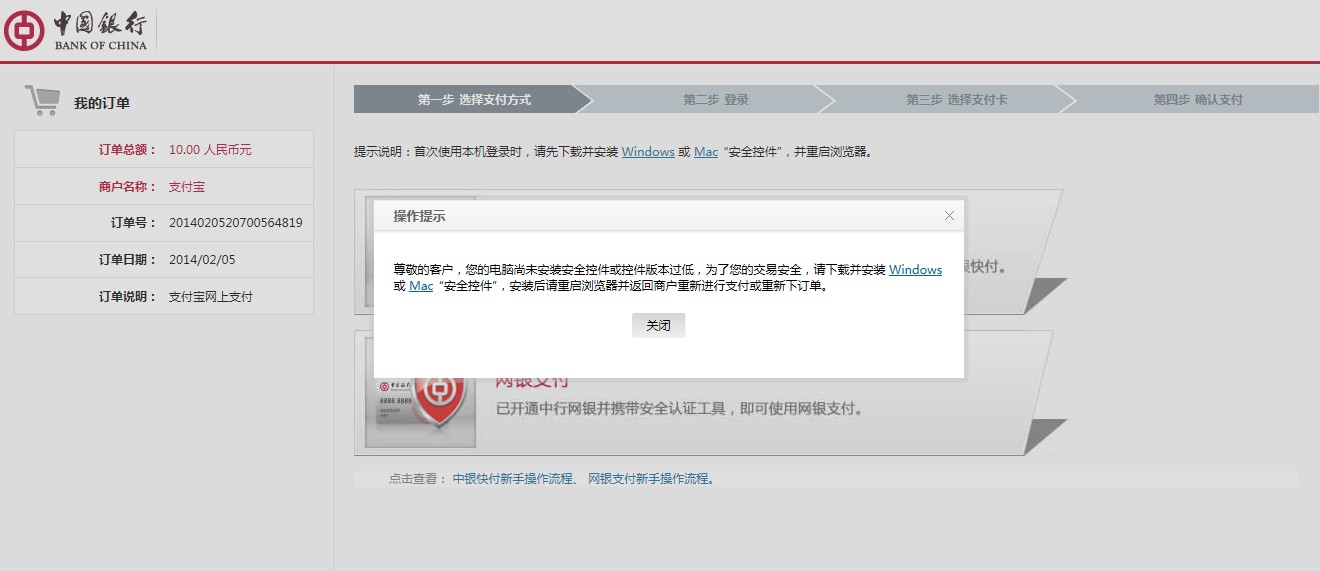Click the 订单日期 label
This screenshot has width=1320, height=571.
click(x=128, y=260)
